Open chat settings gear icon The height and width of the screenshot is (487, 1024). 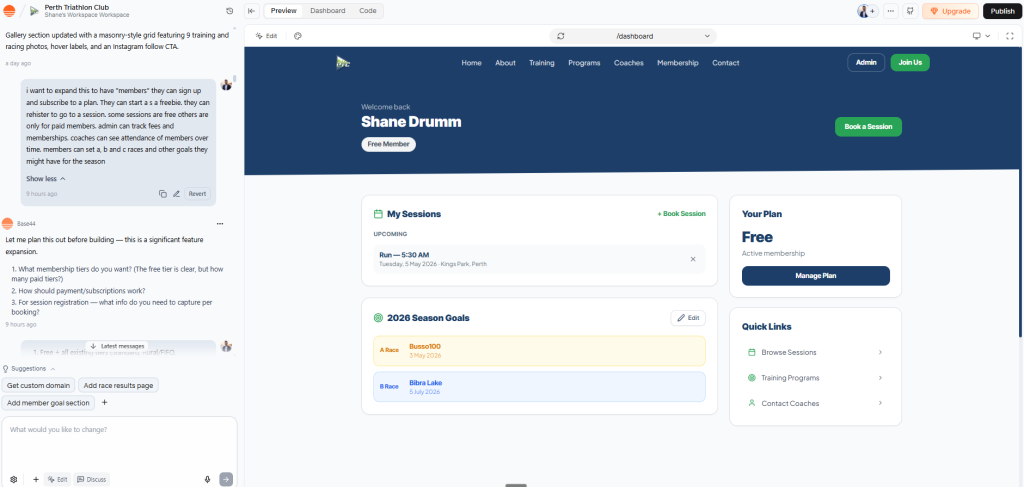click(14, 479)
